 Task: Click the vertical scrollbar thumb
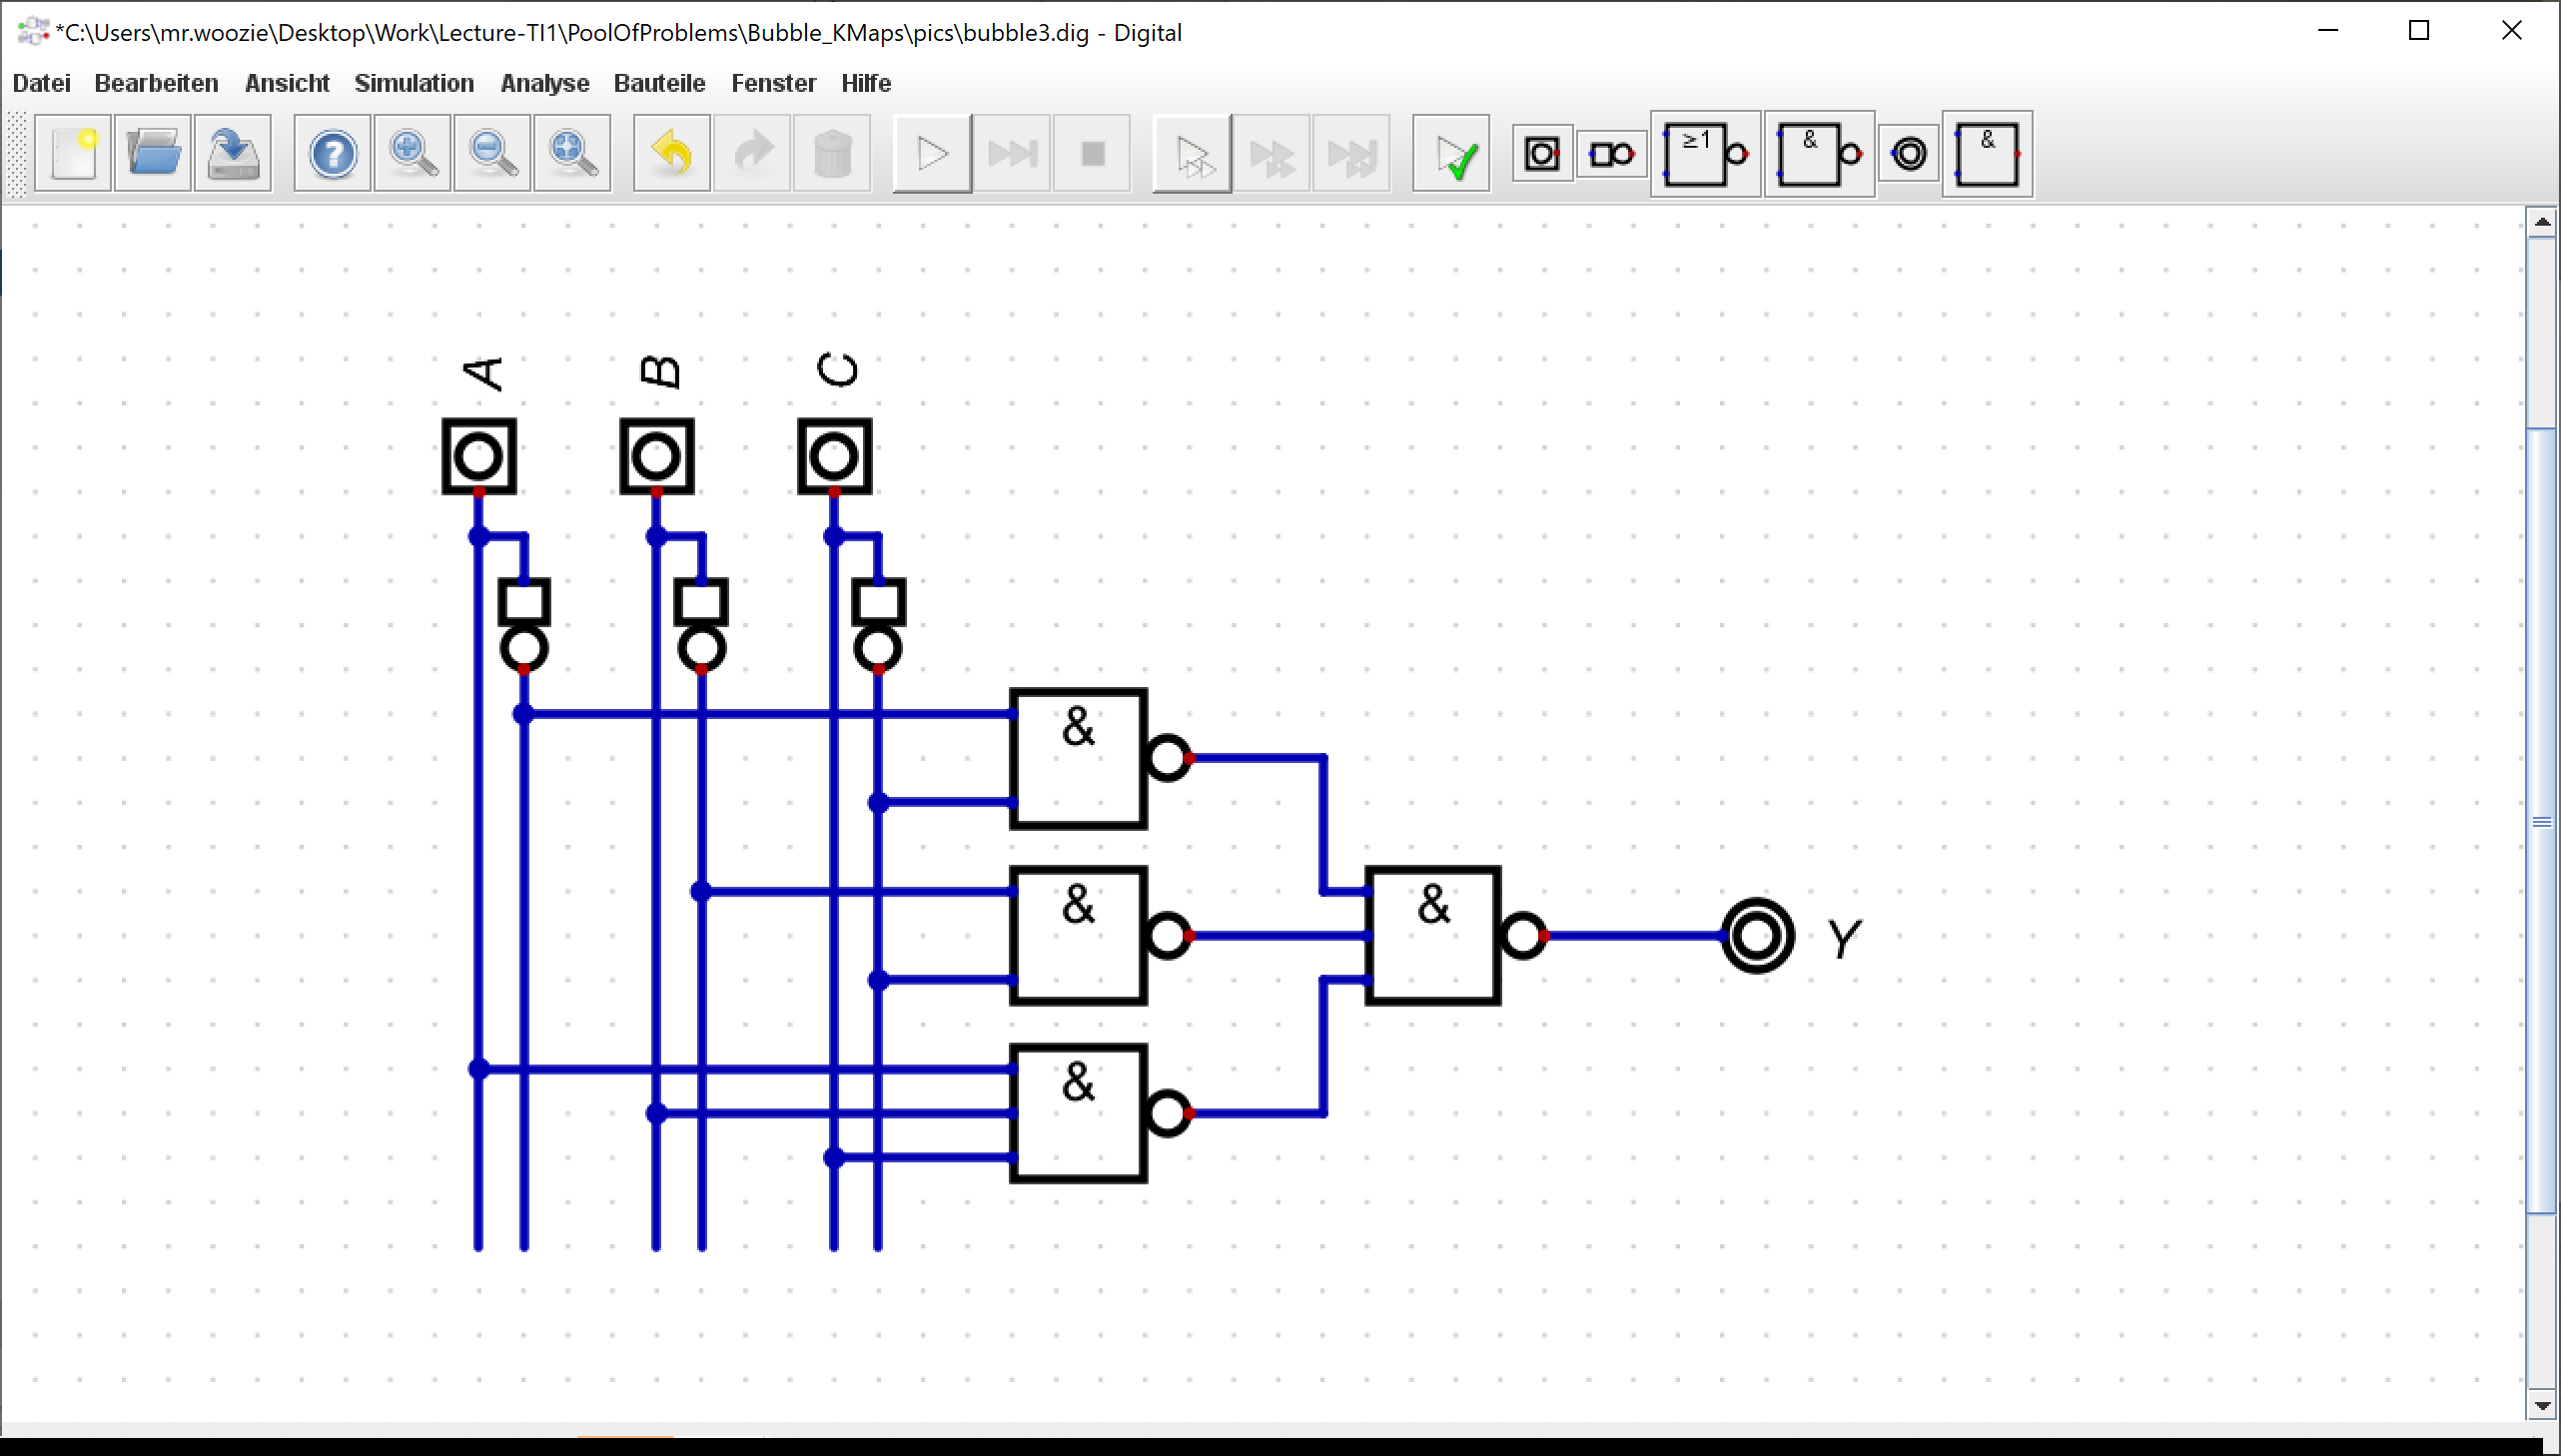[x=2542, y=821]
